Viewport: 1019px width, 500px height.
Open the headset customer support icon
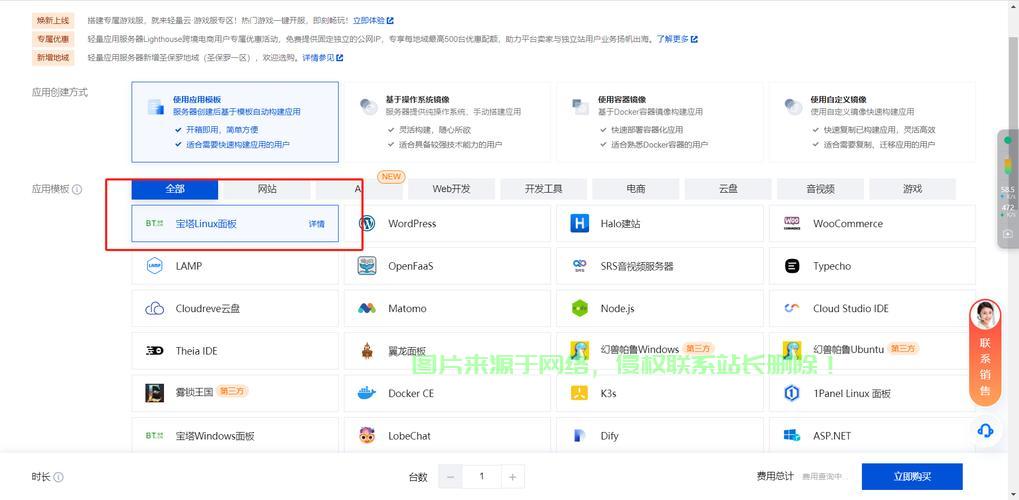985,430
